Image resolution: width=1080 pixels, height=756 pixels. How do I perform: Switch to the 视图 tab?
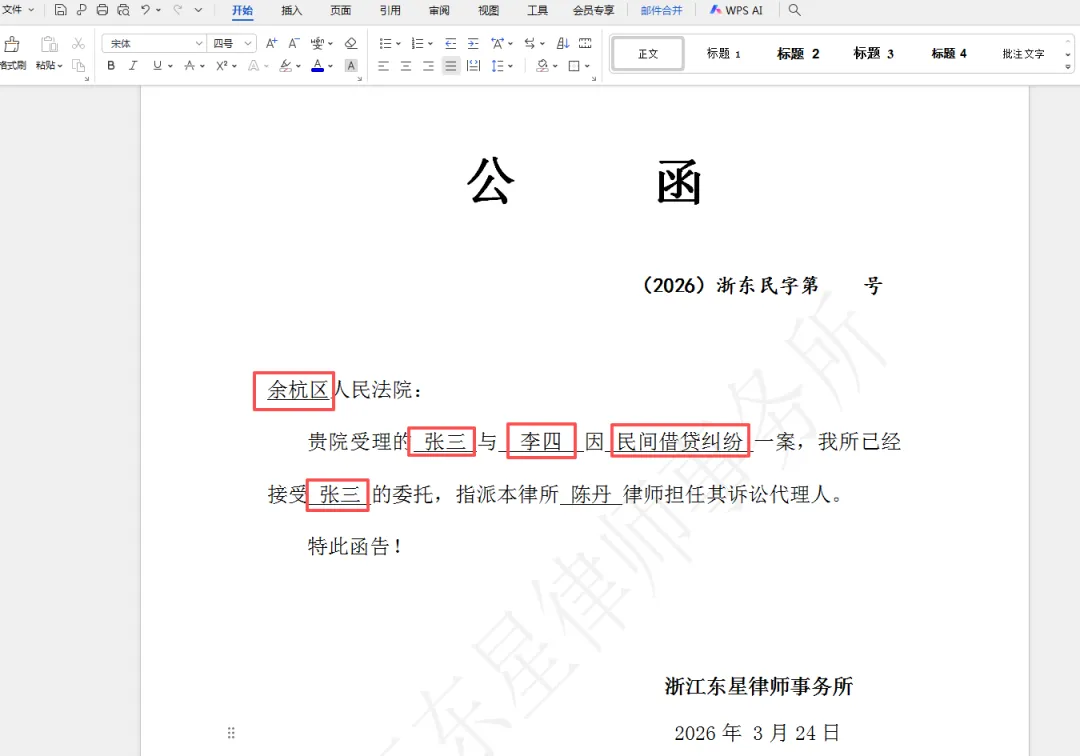pos(488,10)
